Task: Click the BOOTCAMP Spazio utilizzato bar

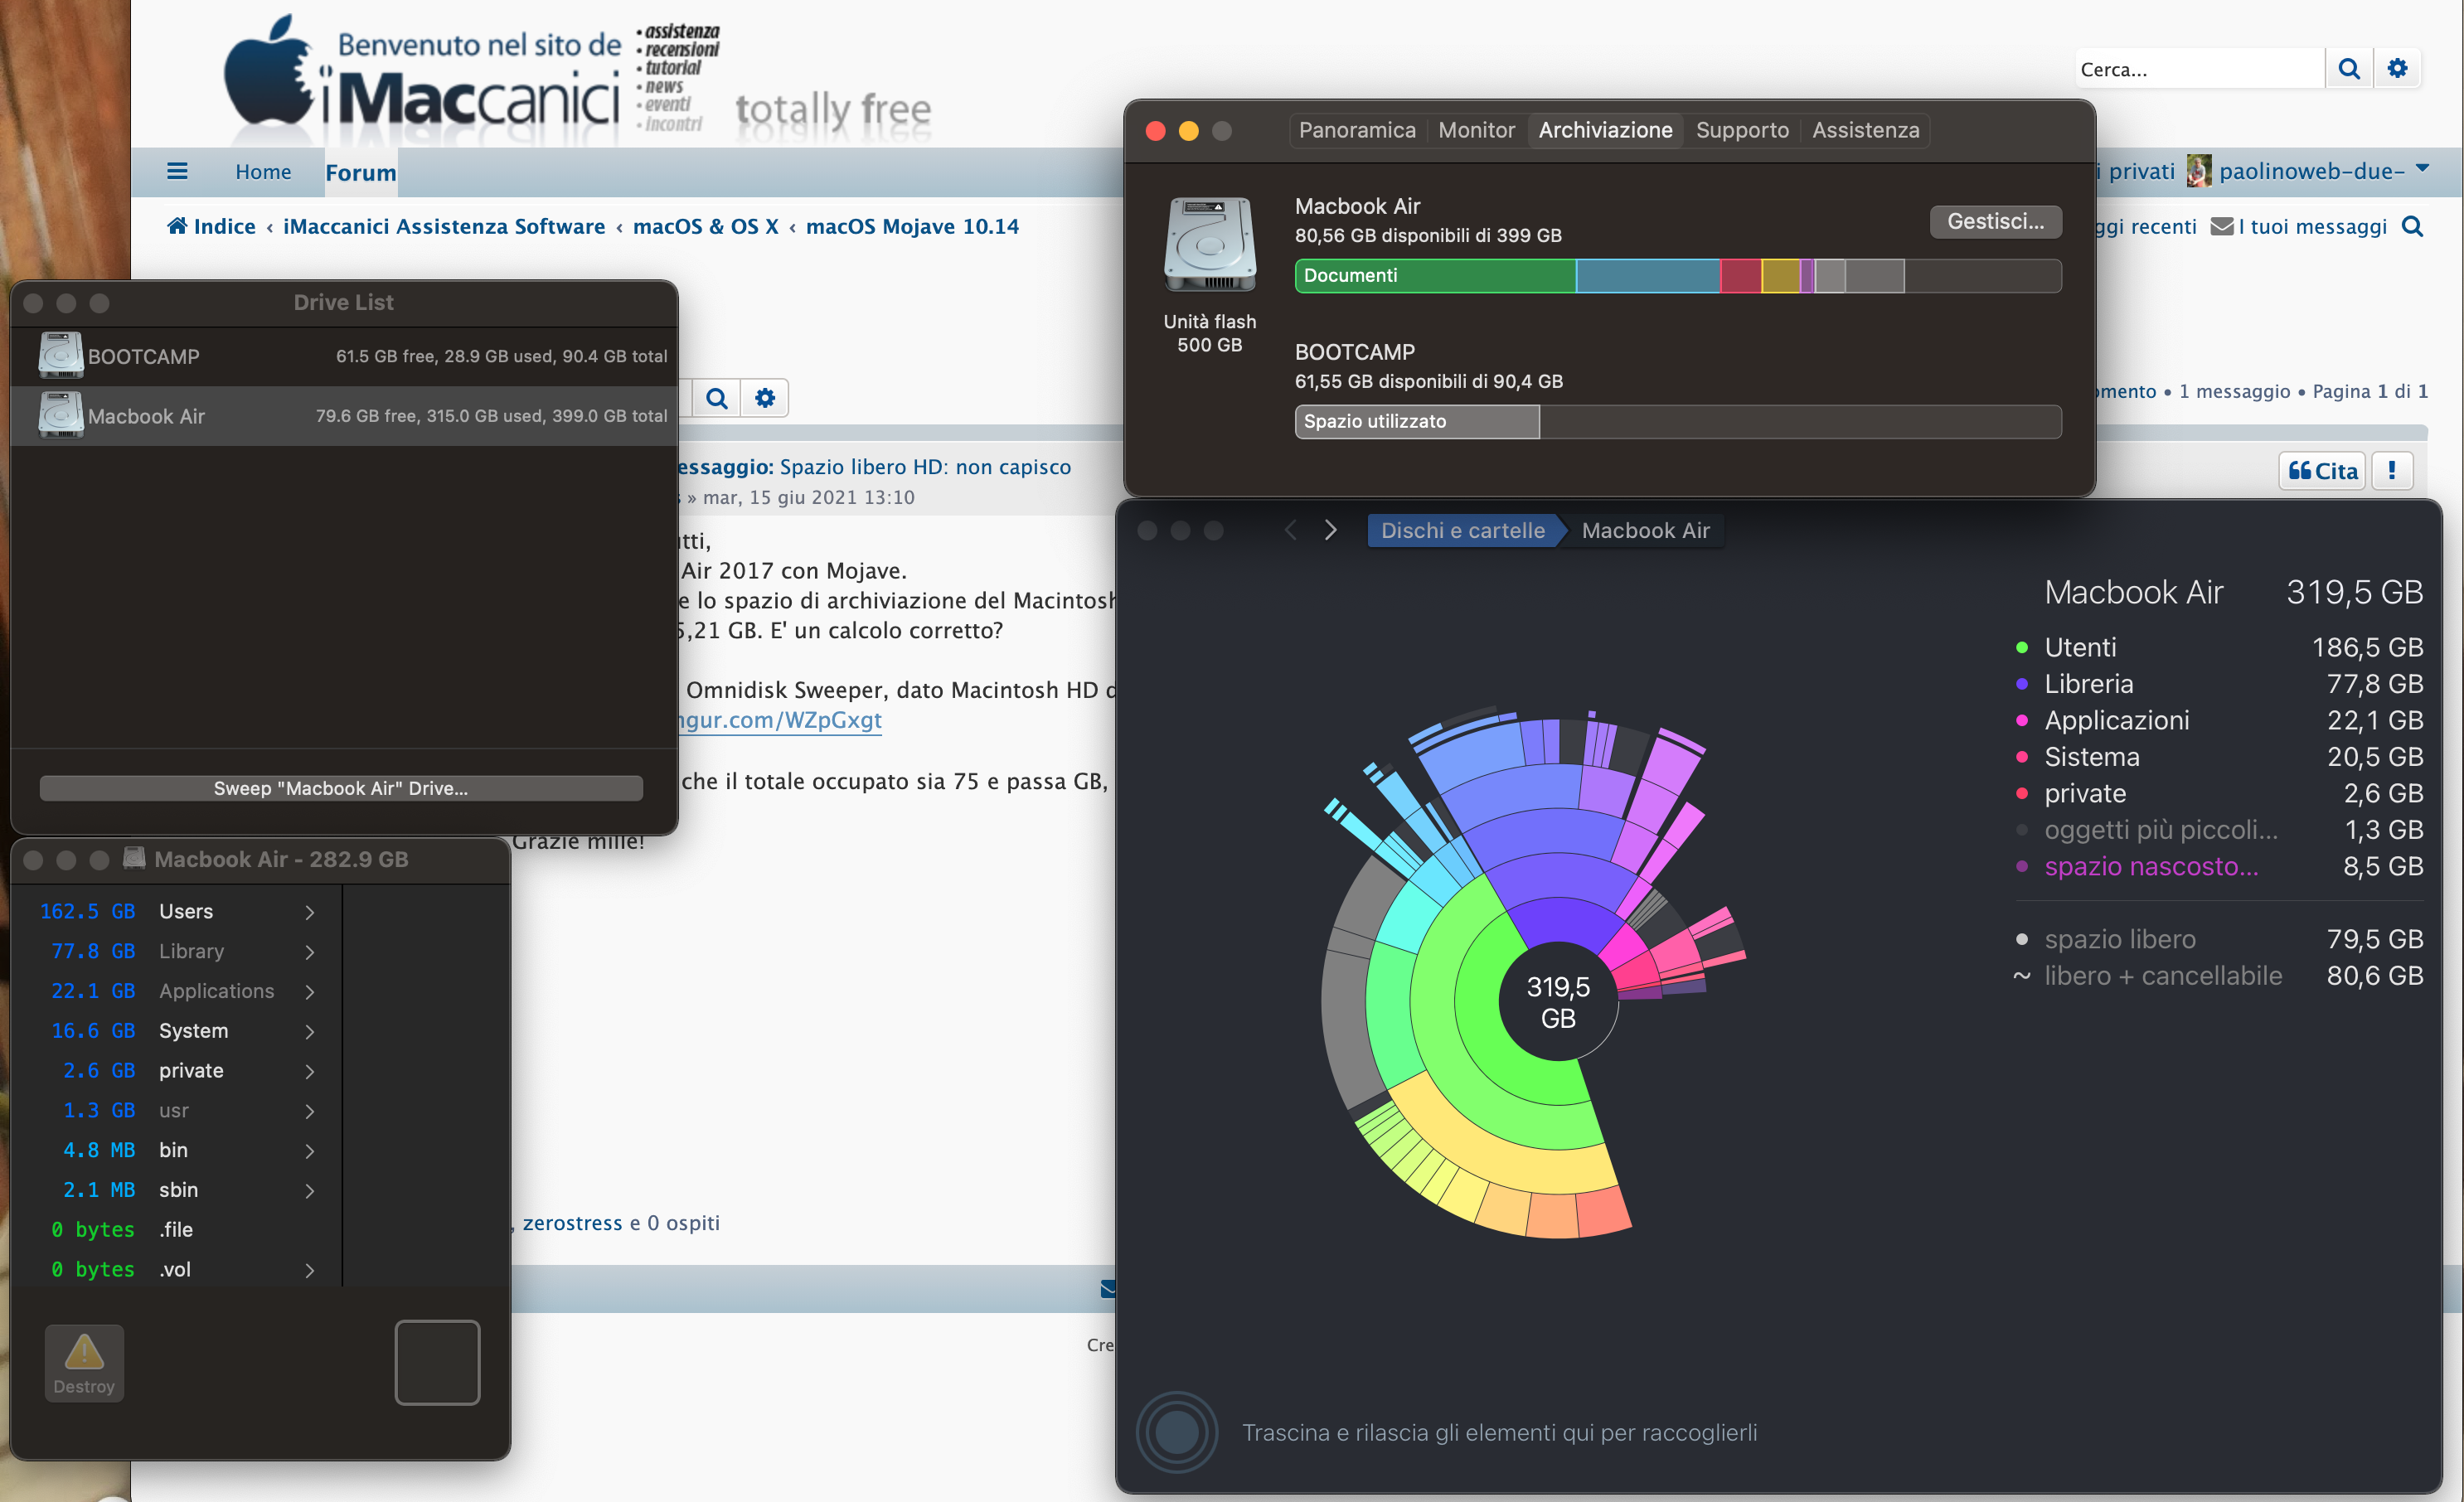Action: [x=1417, y=421]
